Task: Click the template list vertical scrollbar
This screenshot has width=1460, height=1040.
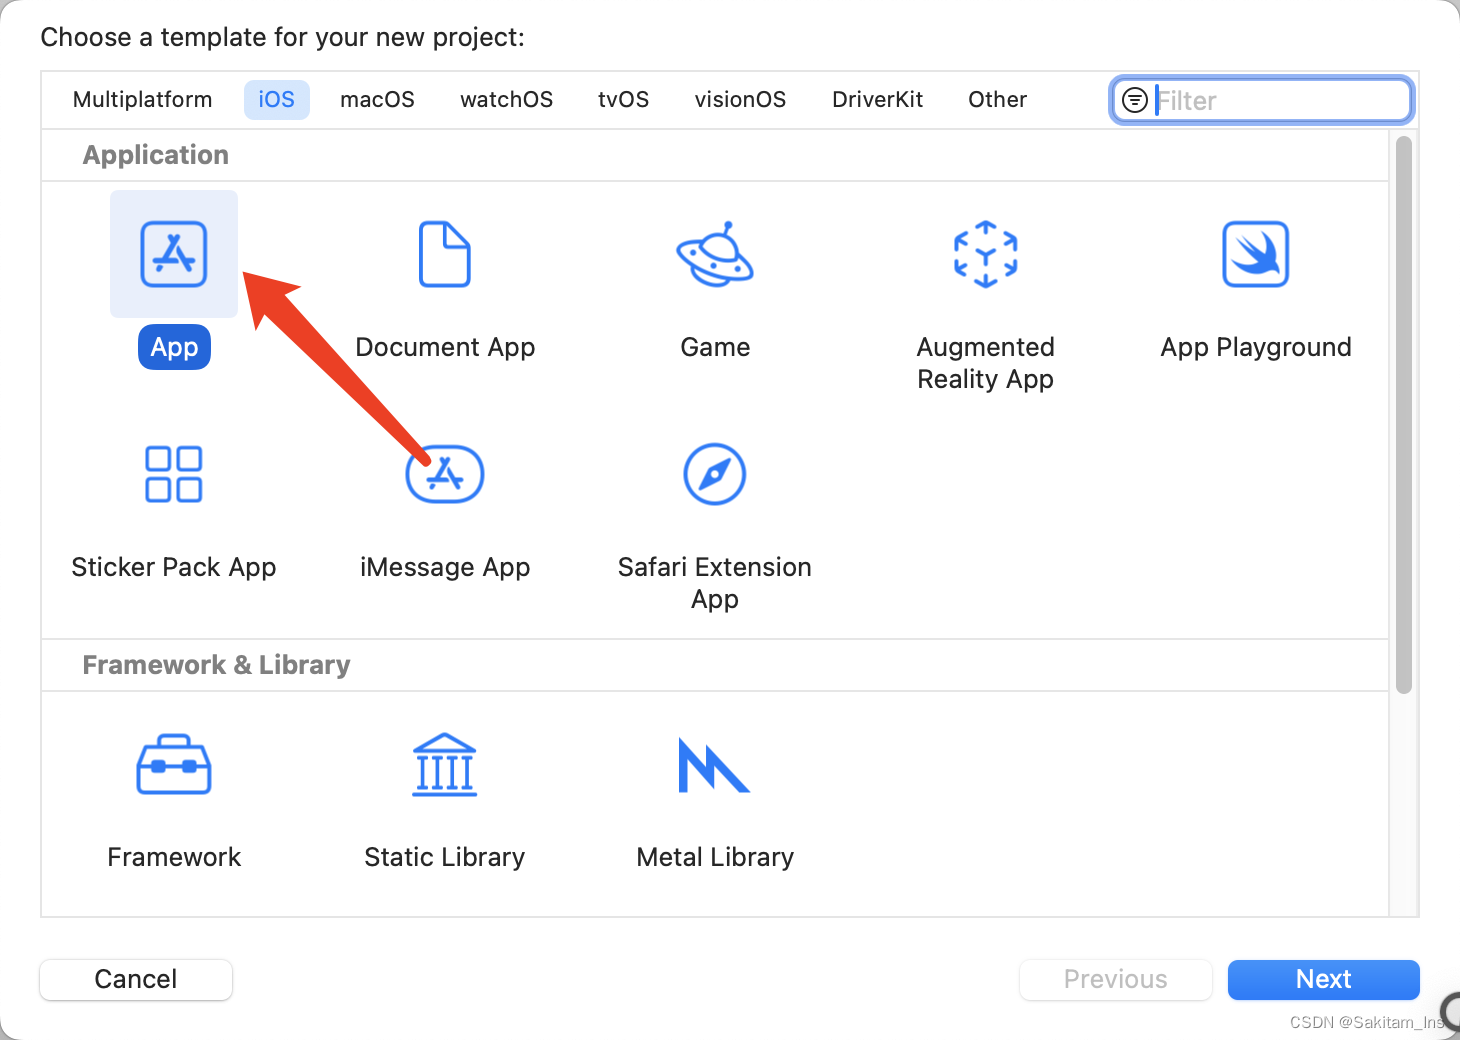Action: pos(1404,415)
